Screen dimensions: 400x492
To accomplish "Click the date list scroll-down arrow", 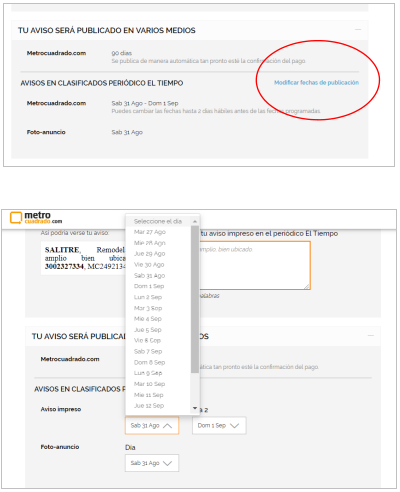I will click(195, 408).
